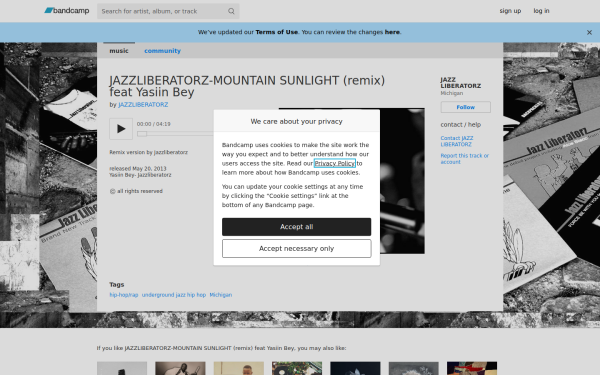Open the sign up link
Image resolution: width=600 pixels, height=375 pixels.
[x=510, y=11]
